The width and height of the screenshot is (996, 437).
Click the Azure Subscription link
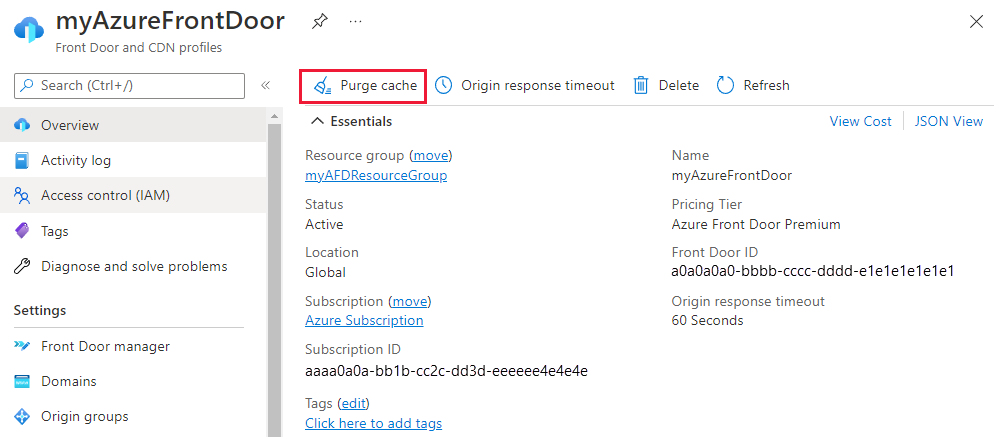(x=364, y=320)
